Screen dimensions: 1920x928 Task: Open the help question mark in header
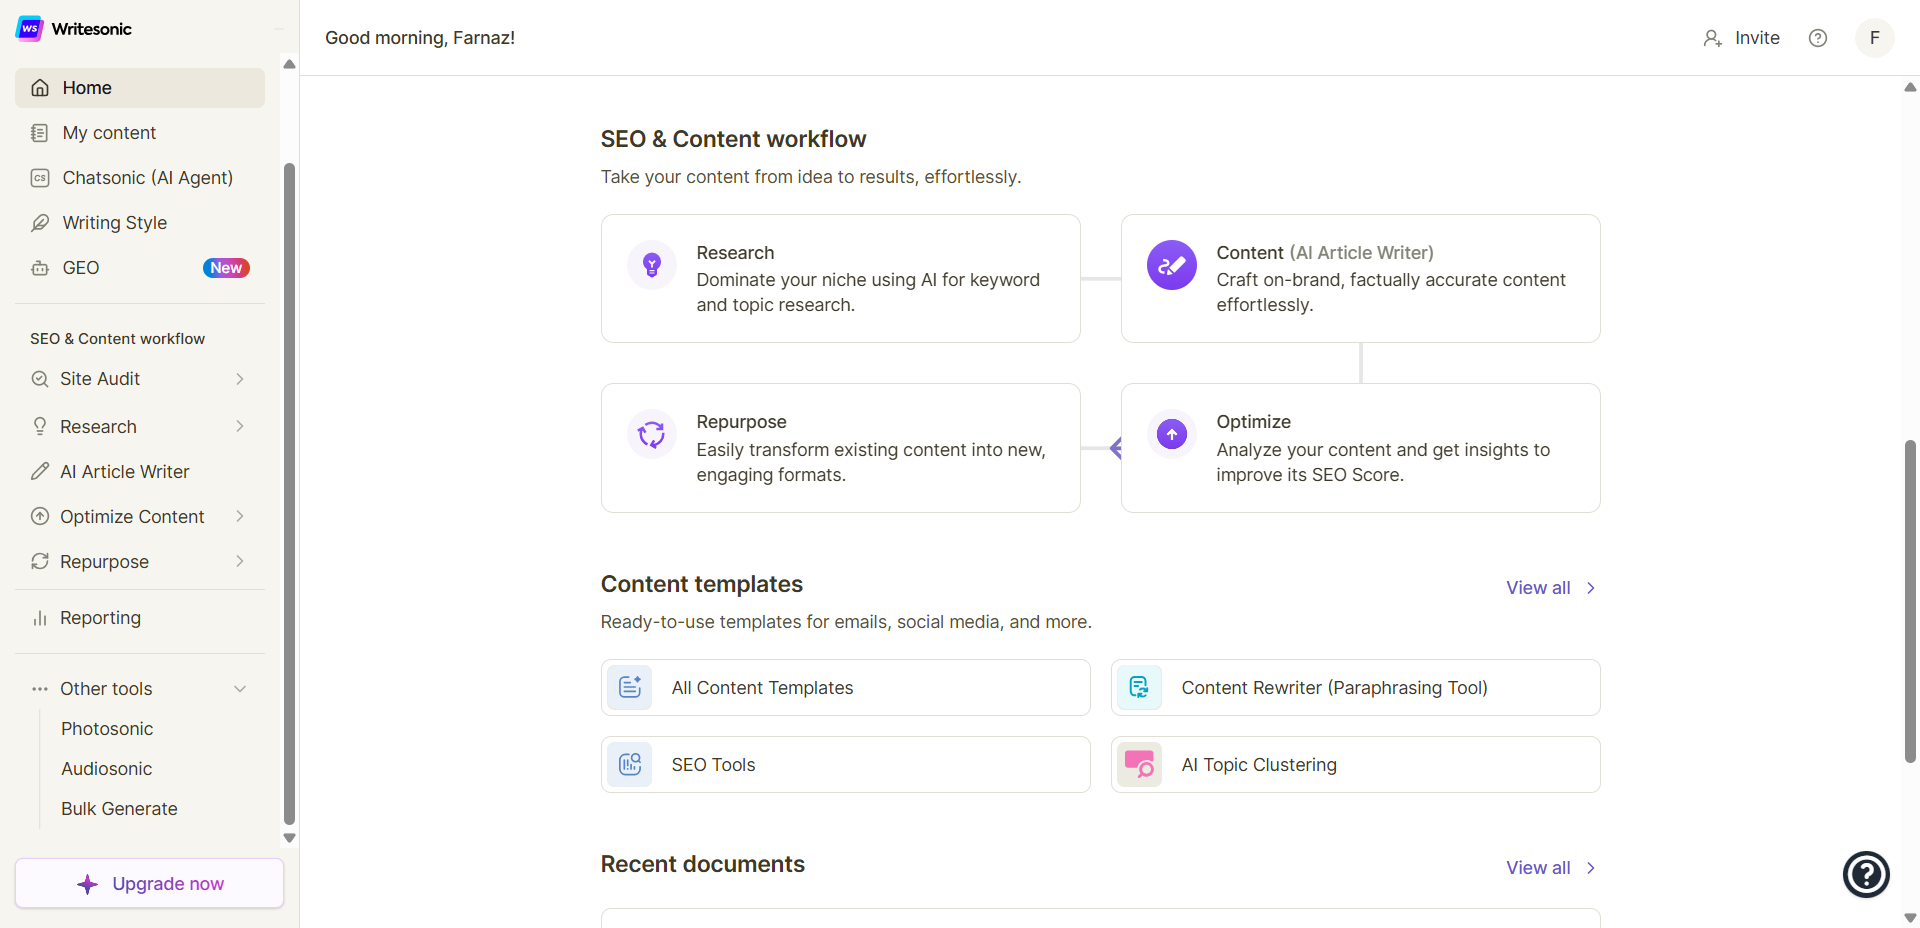point(1818,38)
